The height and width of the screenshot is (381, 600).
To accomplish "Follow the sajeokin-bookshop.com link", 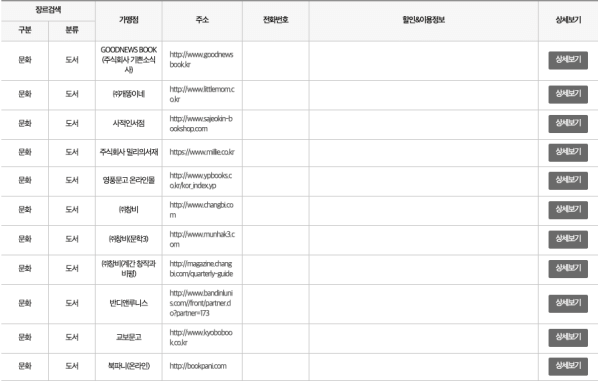I will tap(201, 124).
